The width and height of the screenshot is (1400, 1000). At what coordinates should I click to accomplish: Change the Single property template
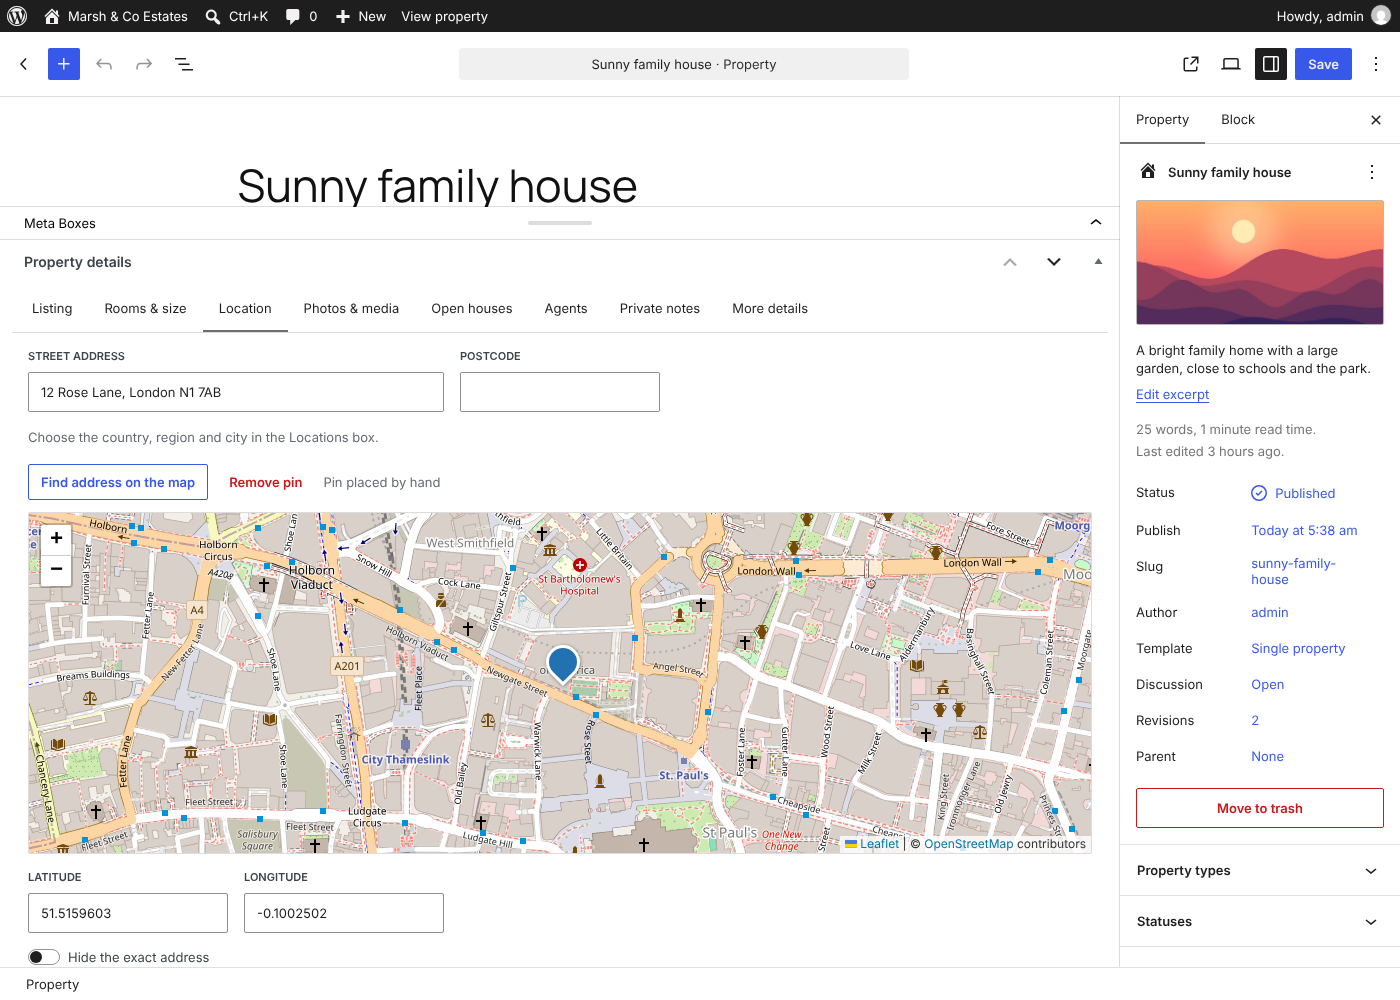tap(1298, 649)
